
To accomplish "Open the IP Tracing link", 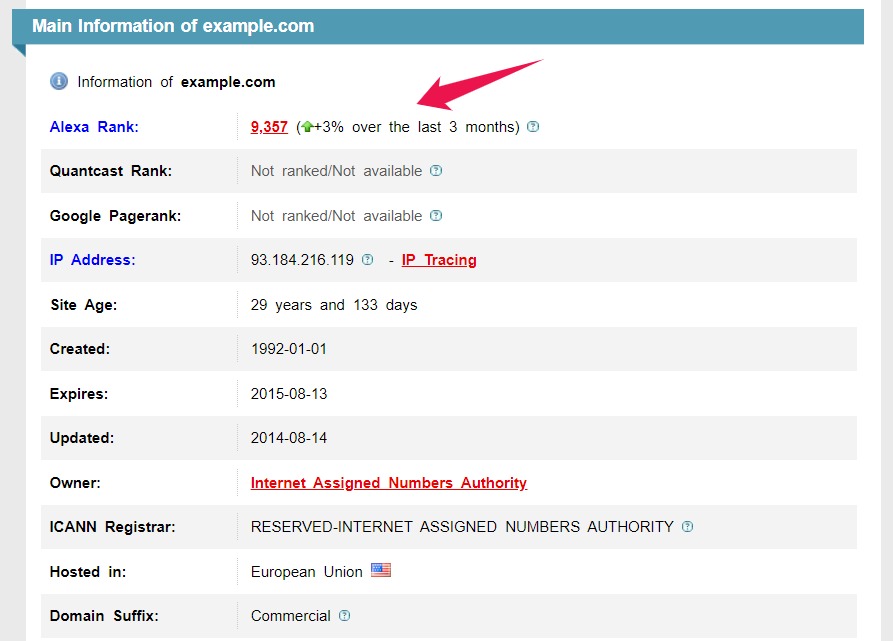I will point(439,260).
